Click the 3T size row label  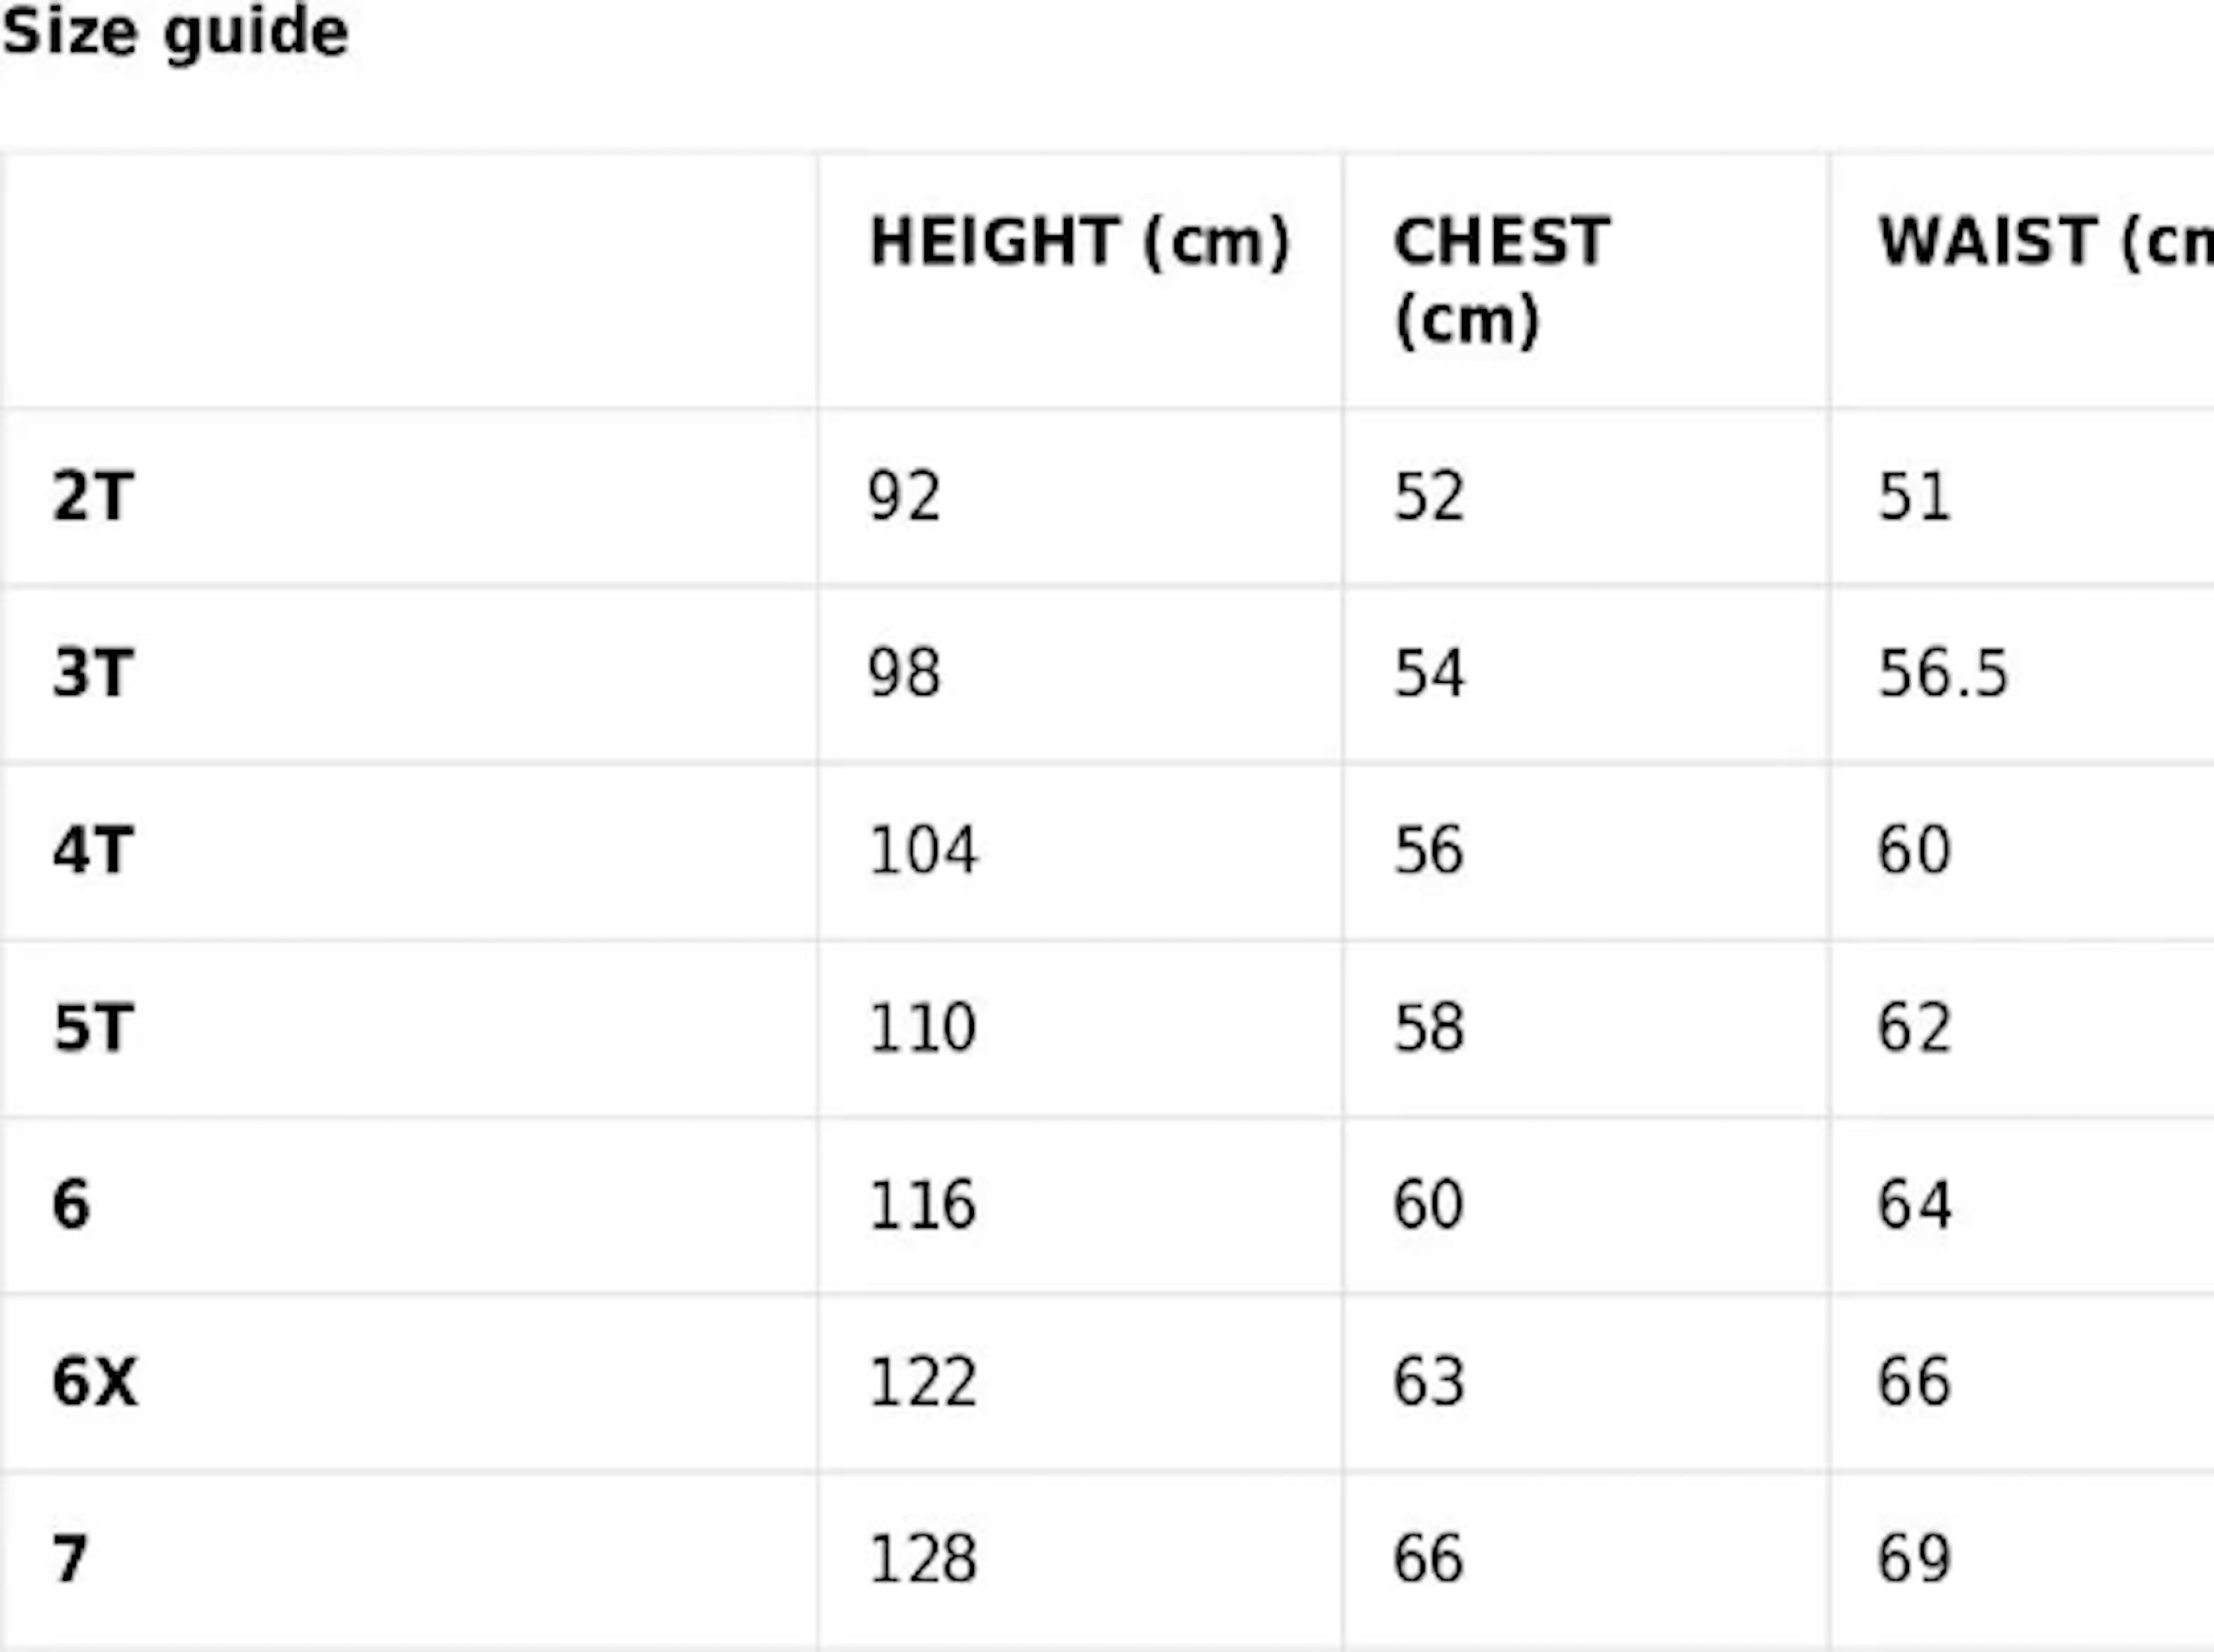[92, 673]
